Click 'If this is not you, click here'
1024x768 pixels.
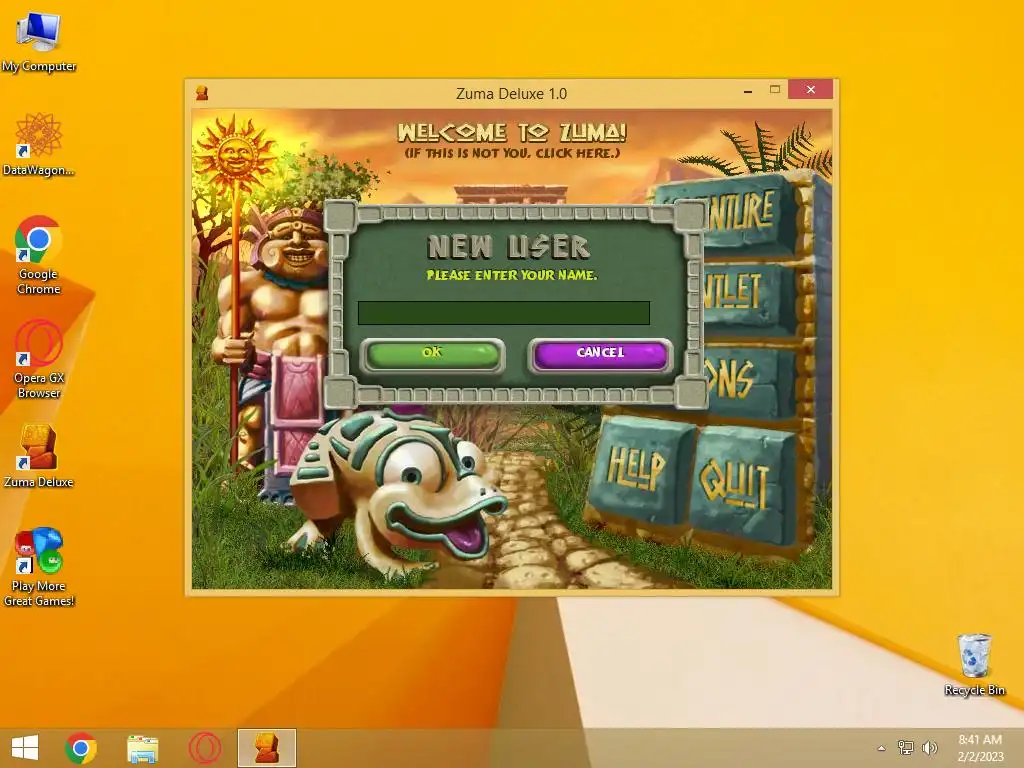tap(512, 153)
